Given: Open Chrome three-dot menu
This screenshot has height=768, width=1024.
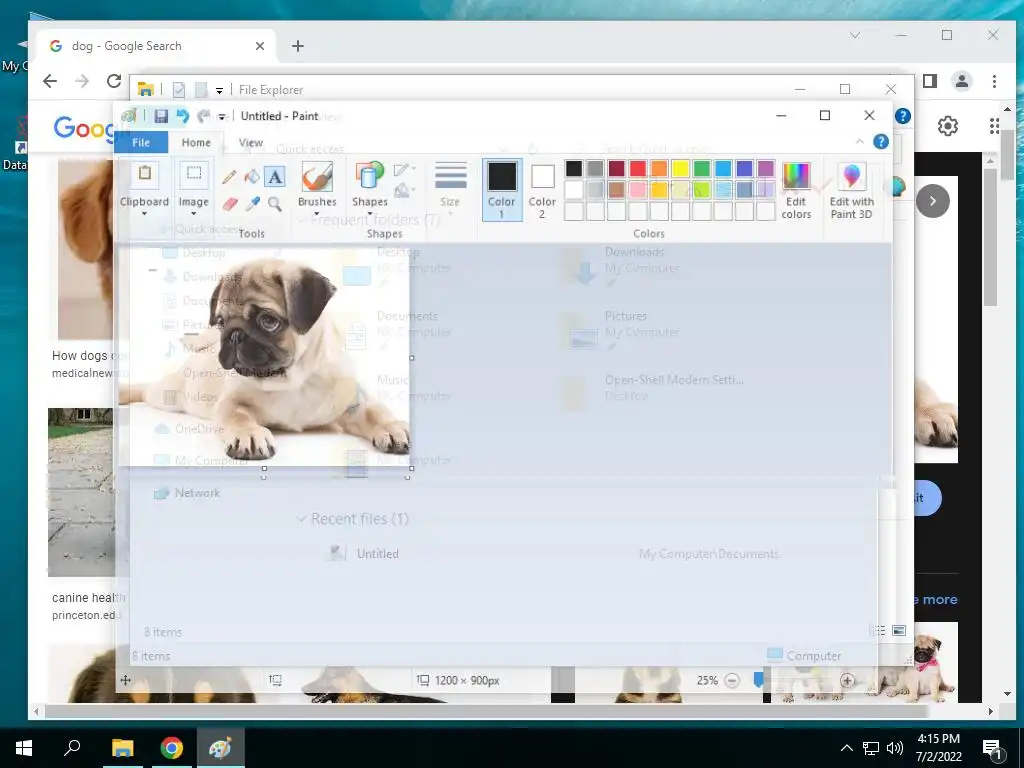Looking at the screenshot, I should (x=994, y=81).
